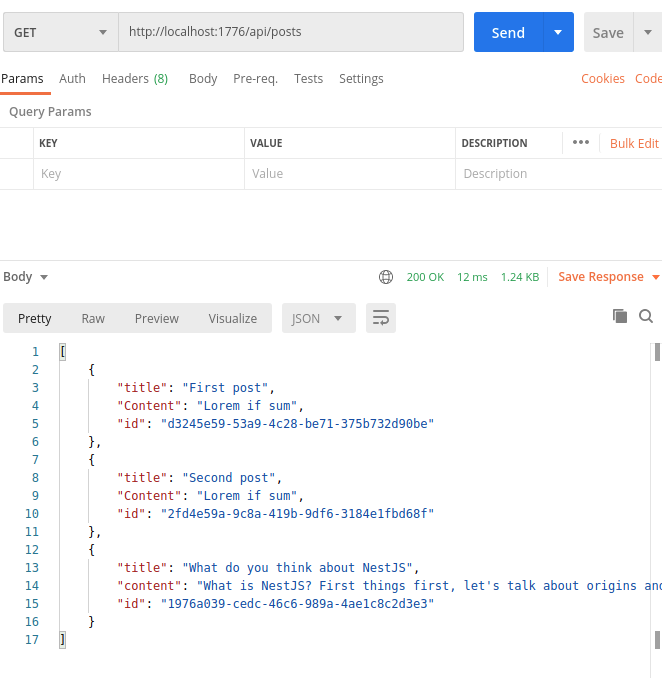
Task: Open the JSON format dropdown
Action: coord(319,318)
